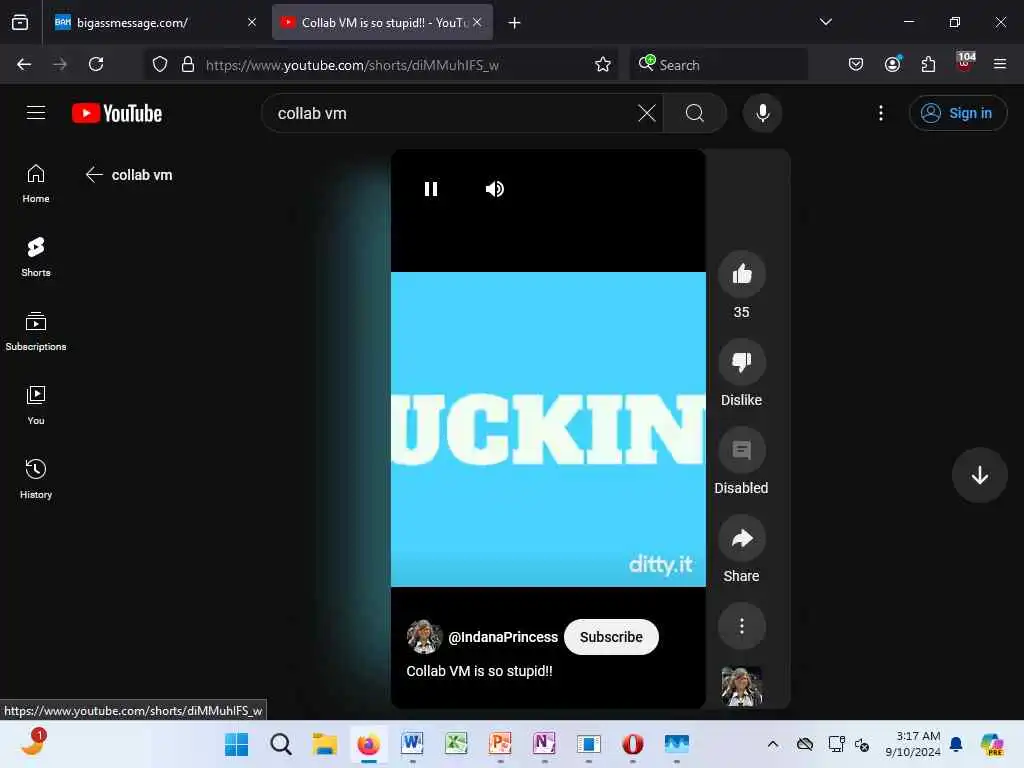1024x768 pixels.
Task: Open Pocket save icon
Action: click(x=856, y=64)
